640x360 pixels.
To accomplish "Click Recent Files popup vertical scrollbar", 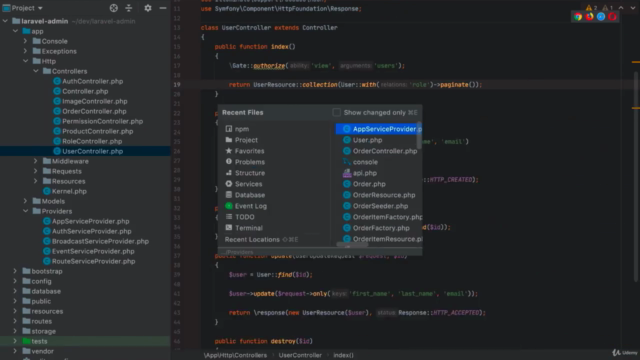I will [x=419, y=136].
